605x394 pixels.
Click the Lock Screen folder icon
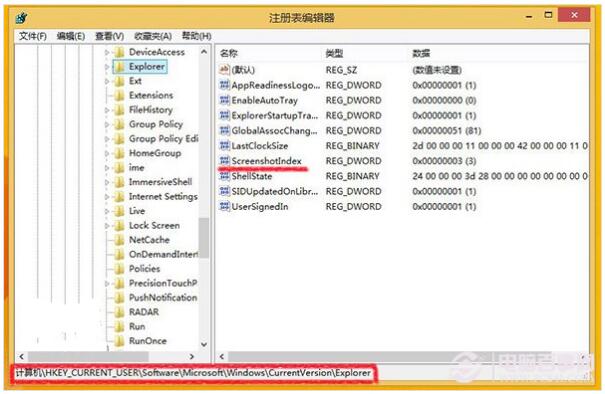(120, 225)
